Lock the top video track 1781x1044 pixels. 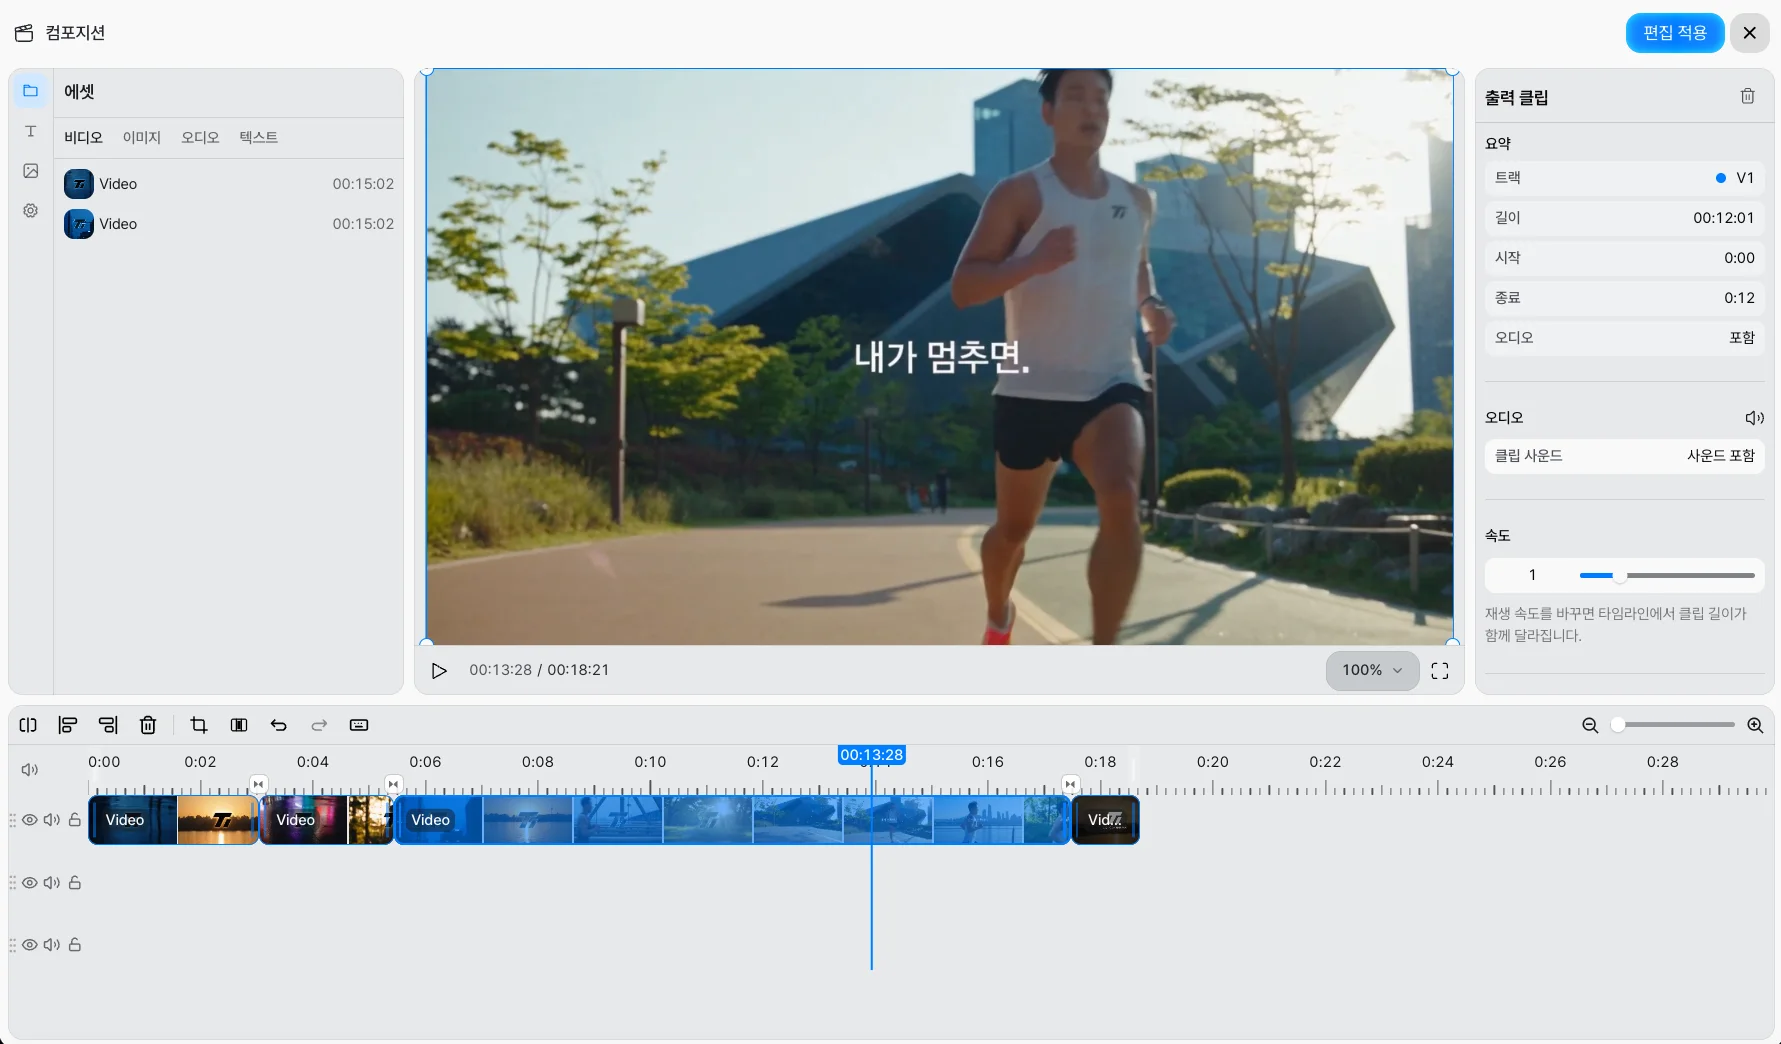pyautogui.click(x=74, y=820)
